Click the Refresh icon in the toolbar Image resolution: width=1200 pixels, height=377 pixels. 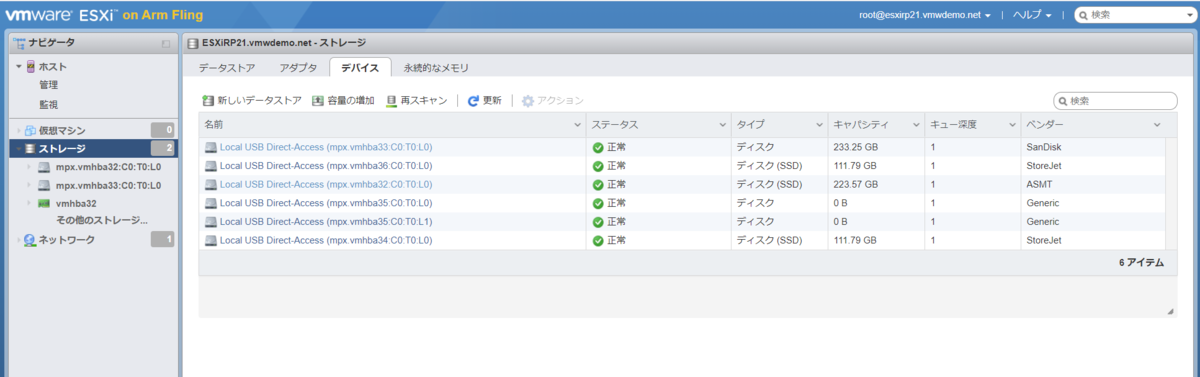click(x=473, y=101)
